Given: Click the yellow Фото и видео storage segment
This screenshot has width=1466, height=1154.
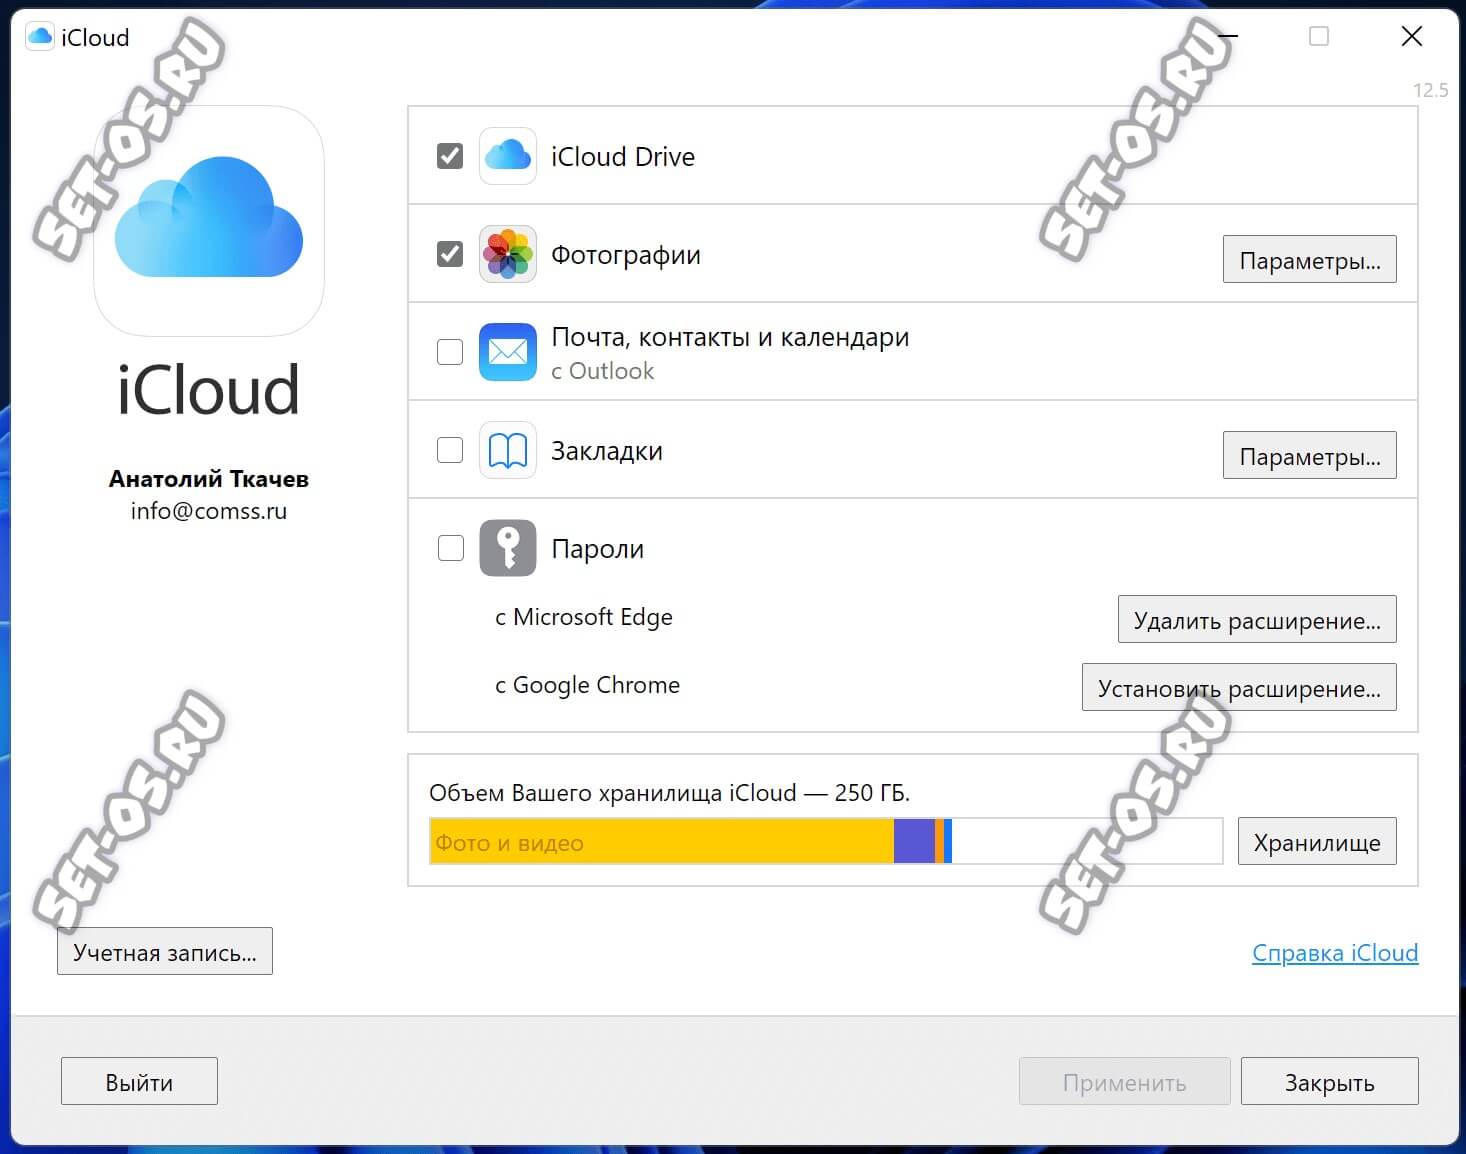Looking at the screenshot, I should pyautogui.click(x=662, y=841).
